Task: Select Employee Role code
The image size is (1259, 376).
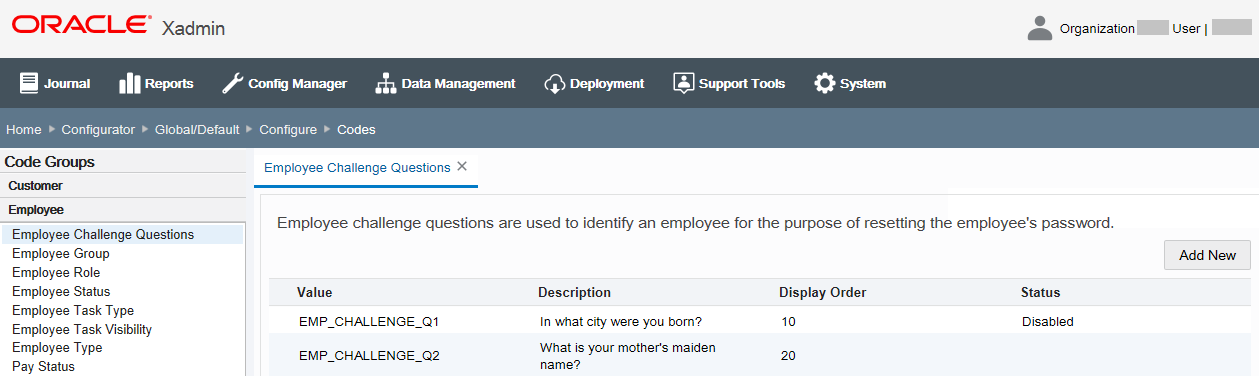Action: click(x=56, y=272)
